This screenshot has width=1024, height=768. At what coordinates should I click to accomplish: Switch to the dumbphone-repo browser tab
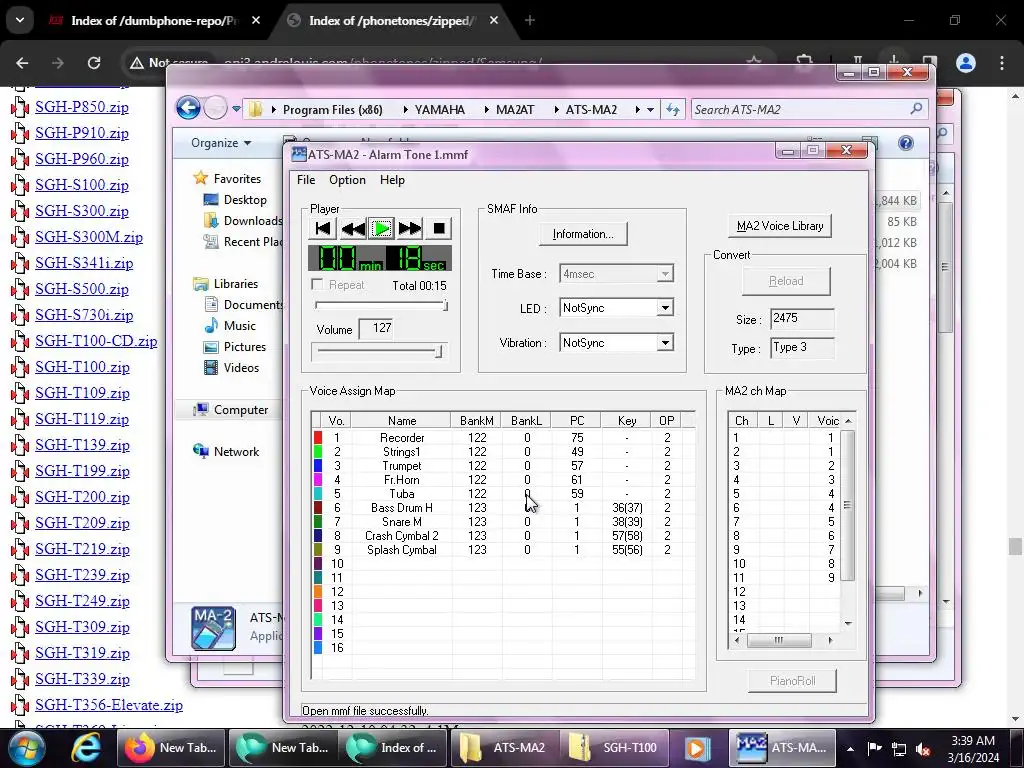[x=154, y=21]
